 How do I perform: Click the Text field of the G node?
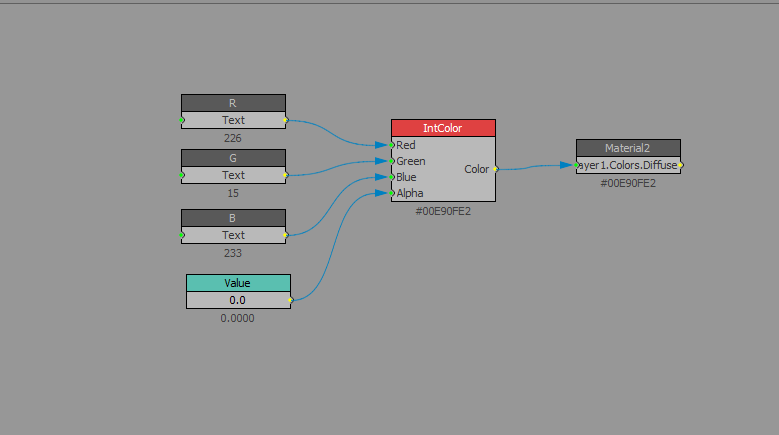(234, 175)
